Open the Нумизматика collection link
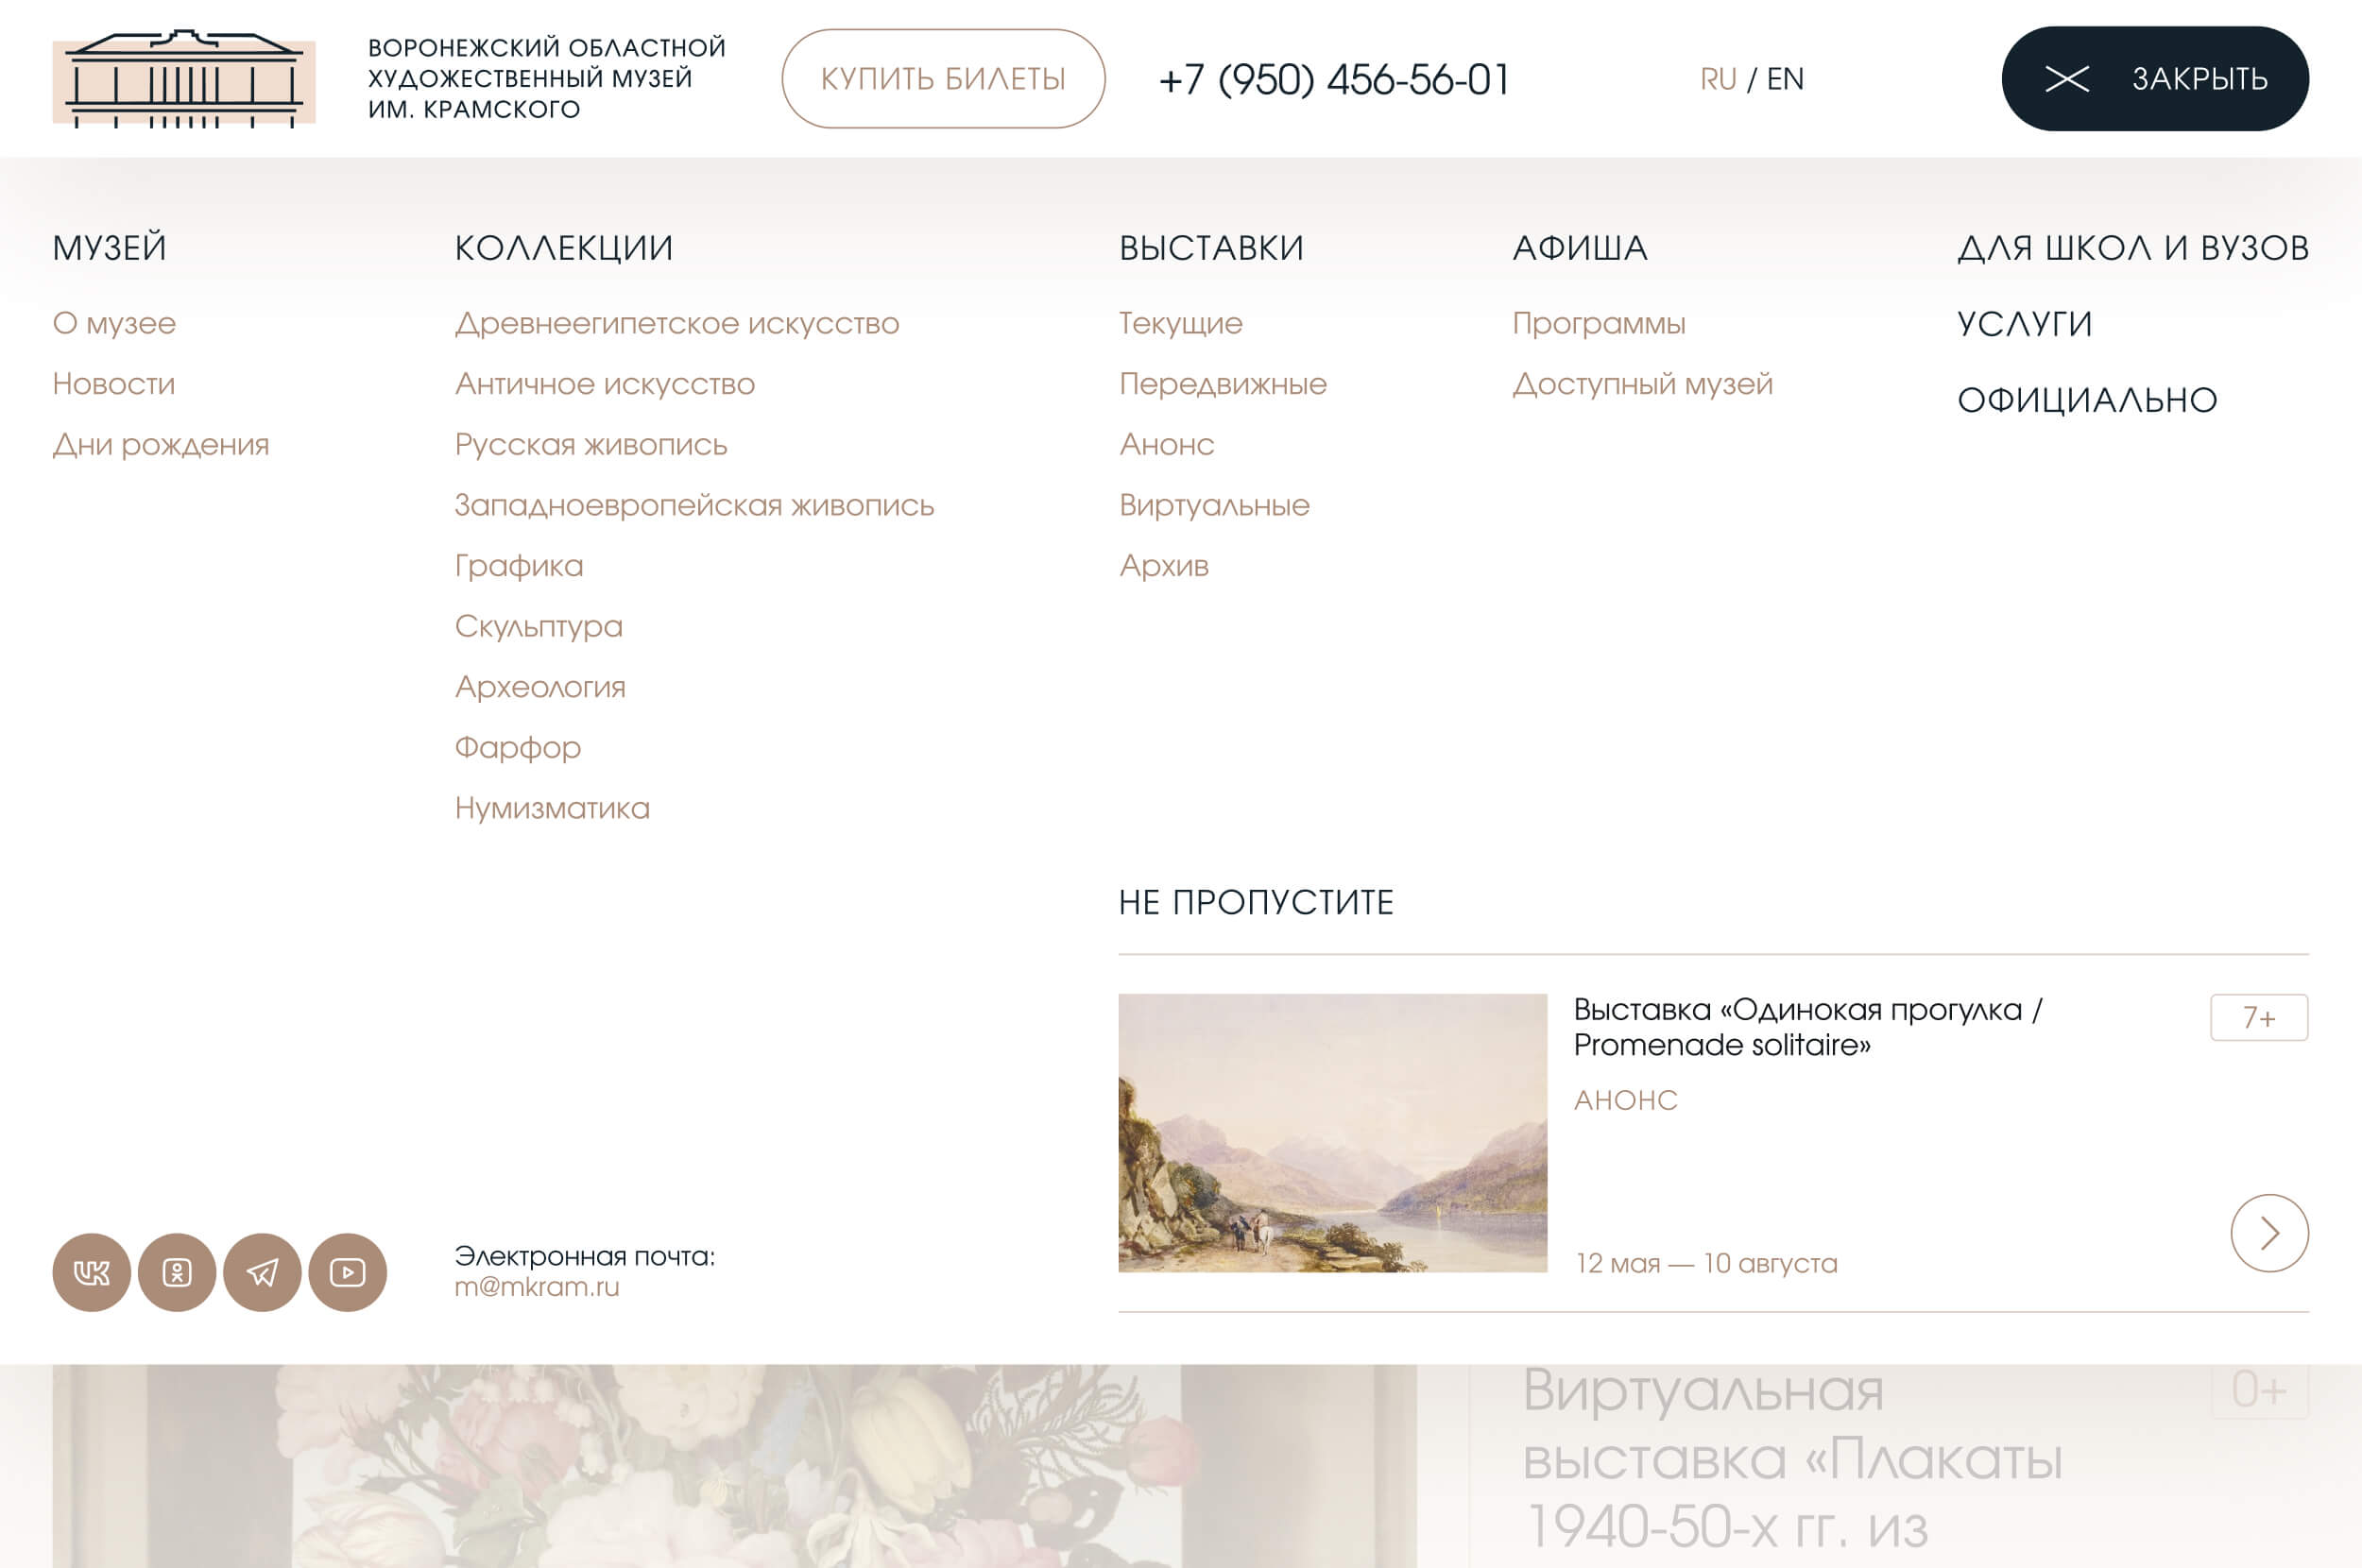Screen dimensions: 2362x1568 pyautogui.click(x=552, y=808)
